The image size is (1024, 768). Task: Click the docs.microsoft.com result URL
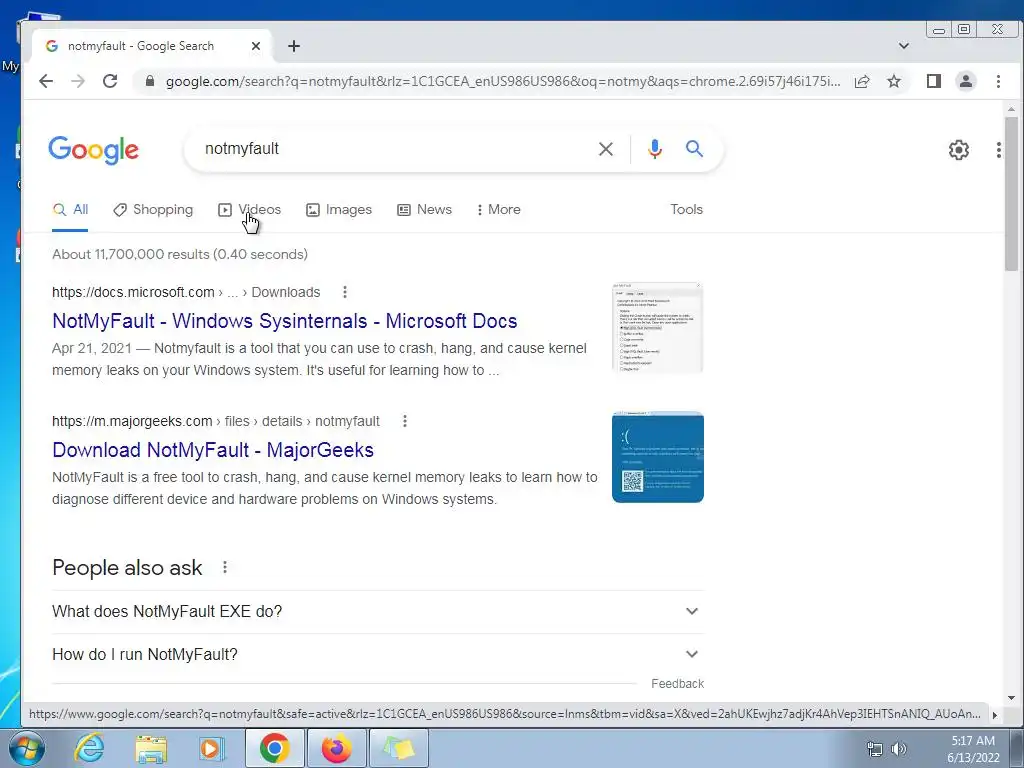tap(186, 292)
